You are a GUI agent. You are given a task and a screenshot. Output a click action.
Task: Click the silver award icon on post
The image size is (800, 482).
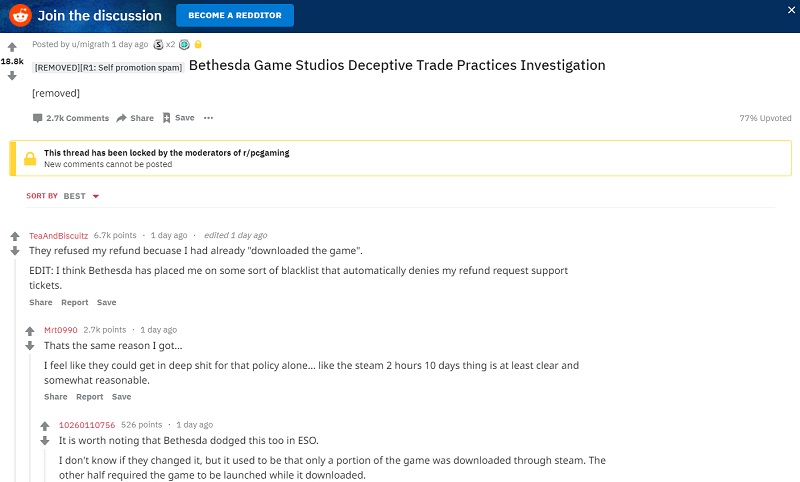coord(159,45)
